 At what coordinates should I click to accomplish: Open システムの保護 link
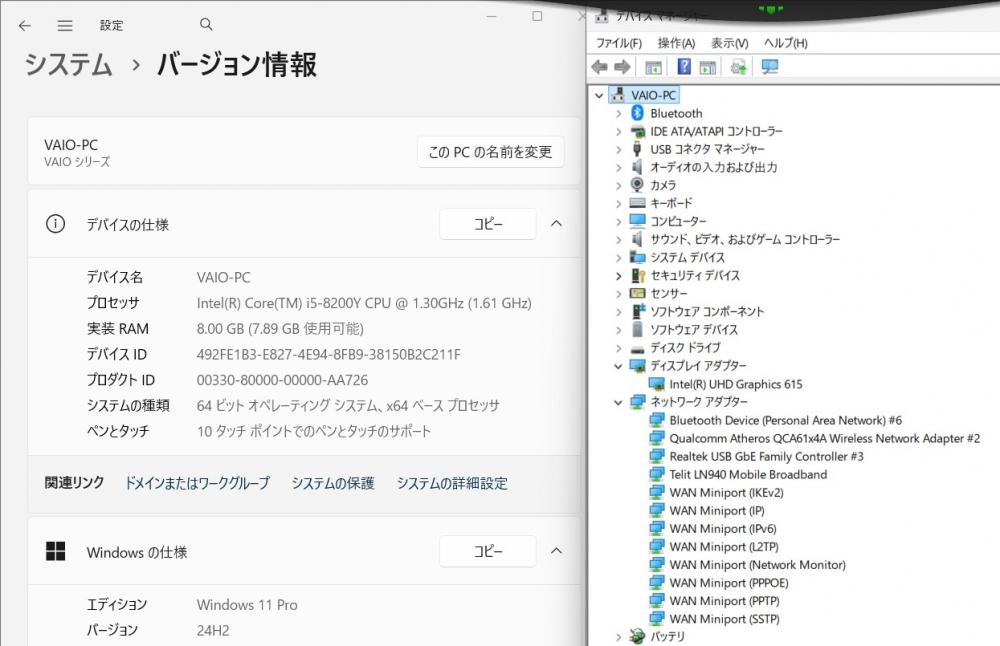(333, 483)
